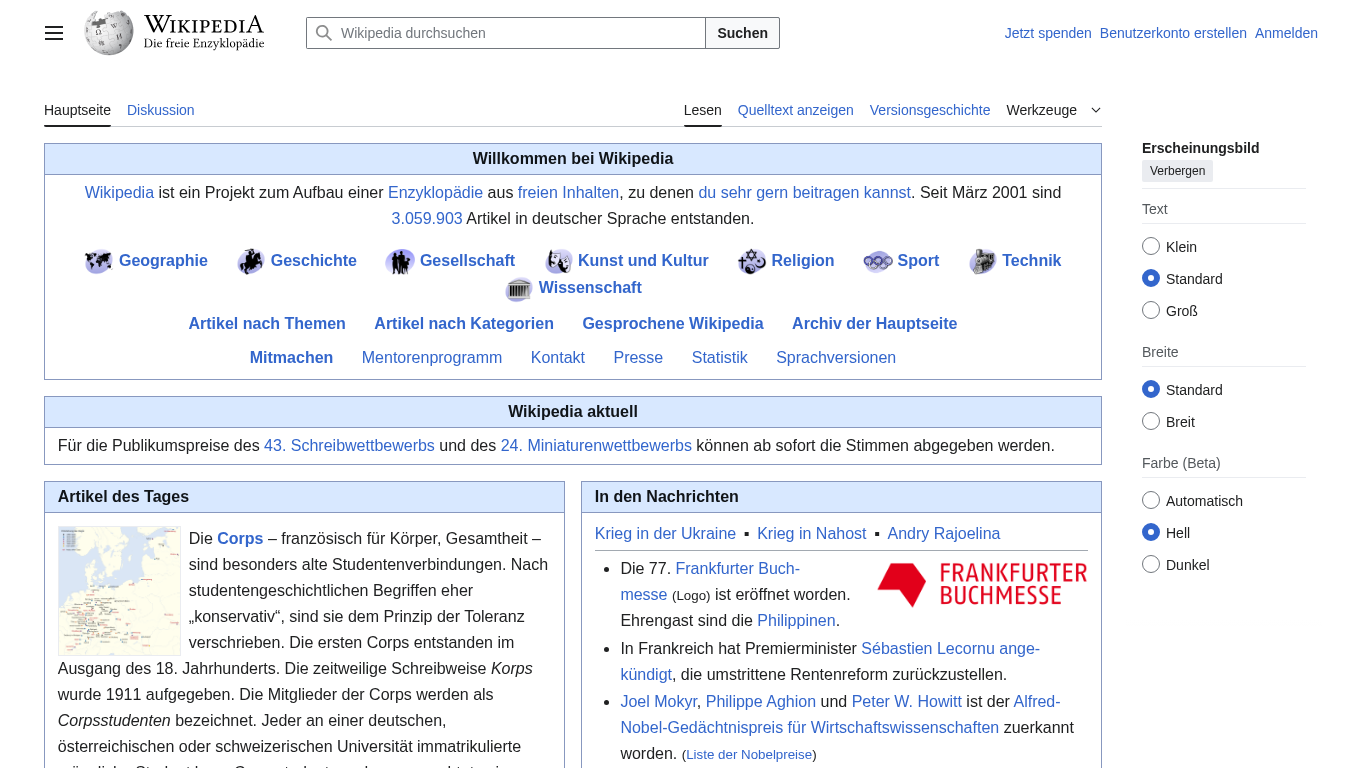This screenshot has height=768, width=1366.
Task: Click the Geographie portal text link
Action: [x=163, y=260]
